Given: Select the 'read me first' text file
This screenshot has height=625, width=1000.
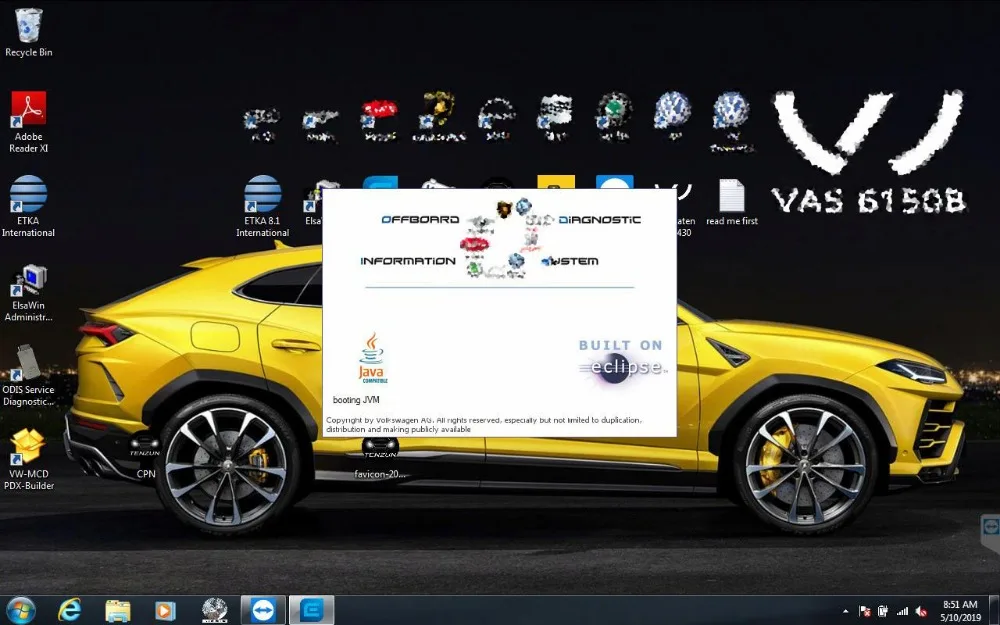Looking at the screenshot, I should pos(732,202).
